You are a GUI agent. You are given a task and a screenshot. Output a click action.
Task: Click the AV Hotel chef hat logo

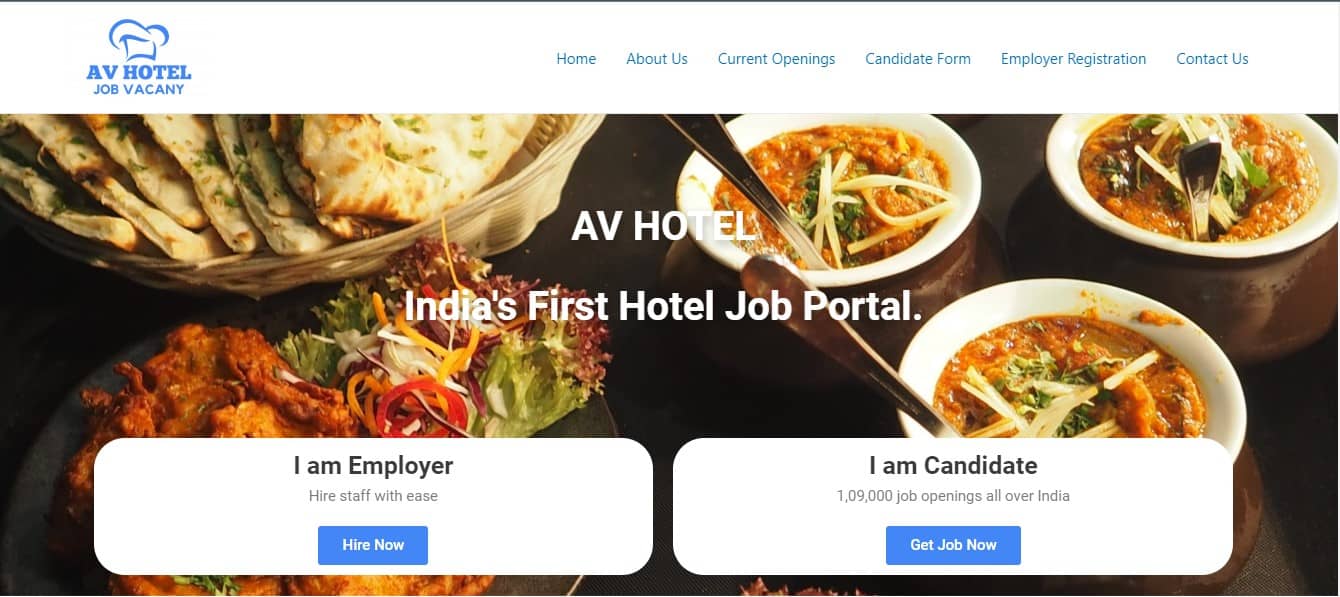(x=138, y=58)
